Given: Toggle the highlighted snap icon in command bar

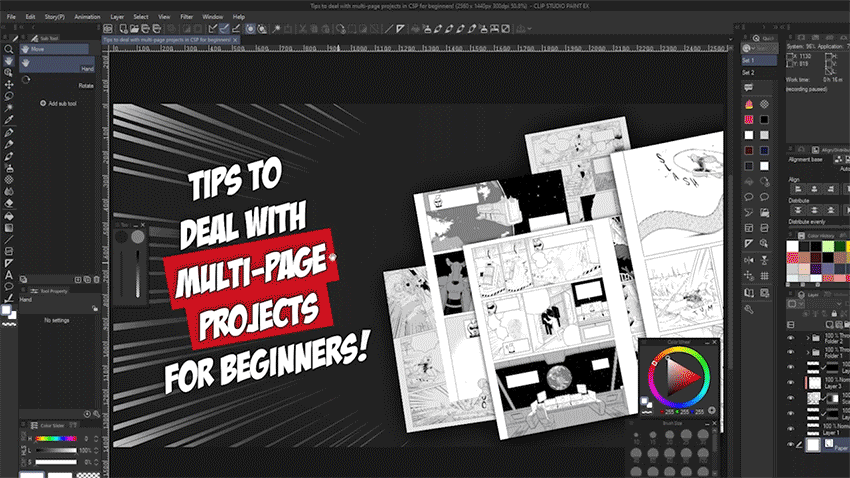Looking at the screenshot, I should 224,29.
